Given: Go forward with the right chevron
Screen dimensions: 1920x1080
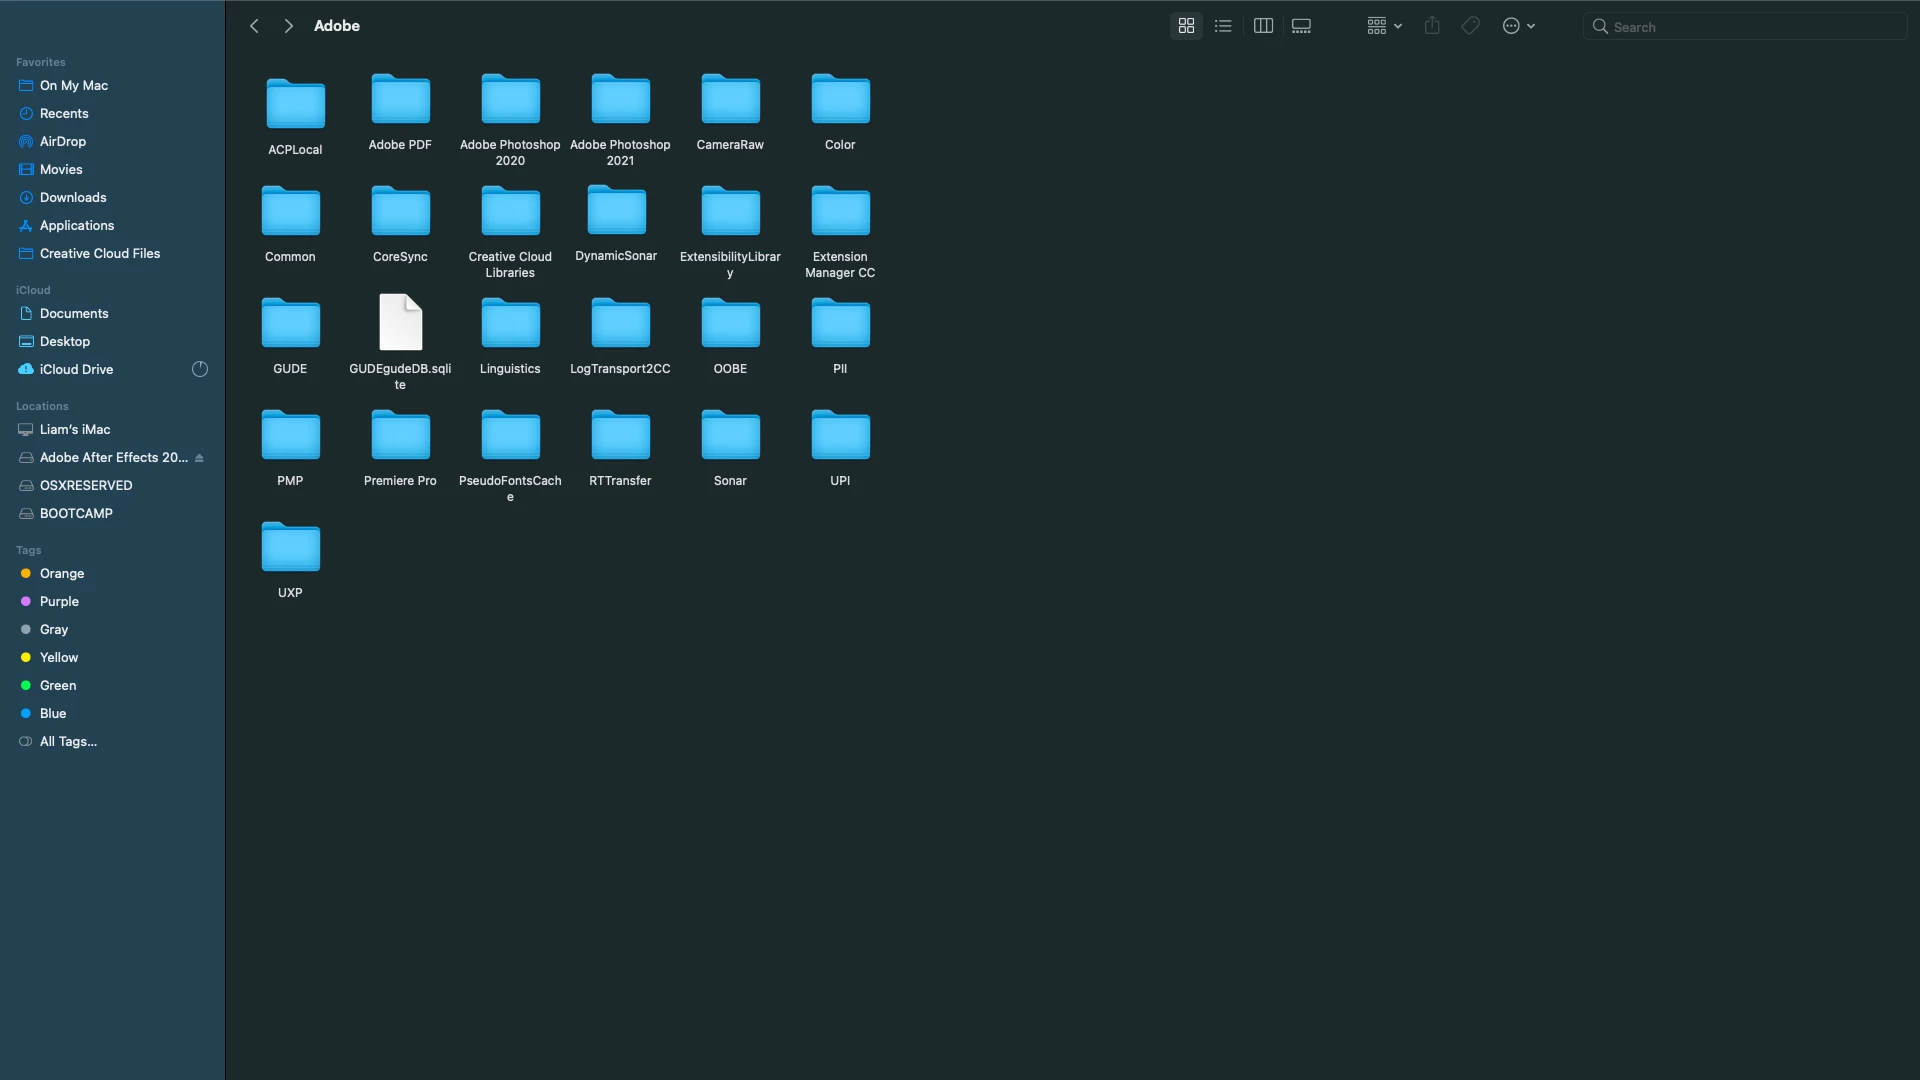Looking at the screenshot, I should pos(289,26).
